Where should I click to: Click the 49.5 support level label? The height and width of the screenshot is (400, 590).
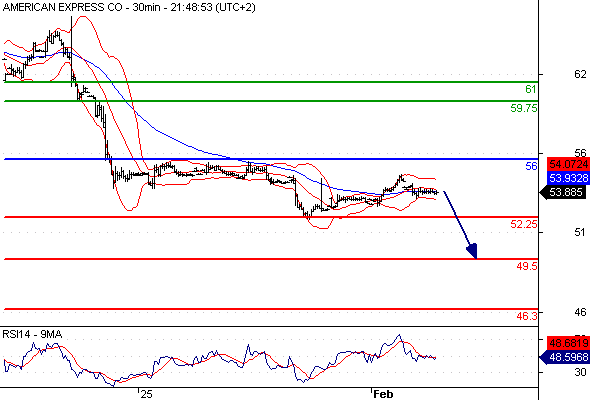pos(527,266)
